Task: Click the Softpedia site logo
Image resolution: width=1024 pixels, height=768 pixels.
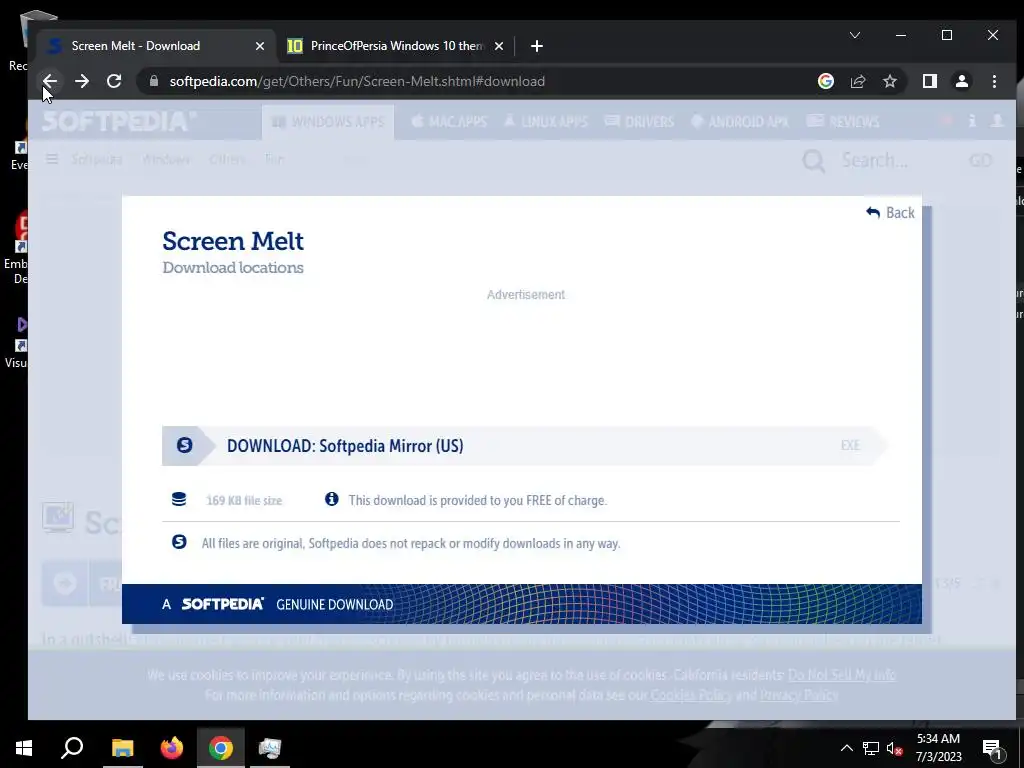Action: click(x=118, y=121)
